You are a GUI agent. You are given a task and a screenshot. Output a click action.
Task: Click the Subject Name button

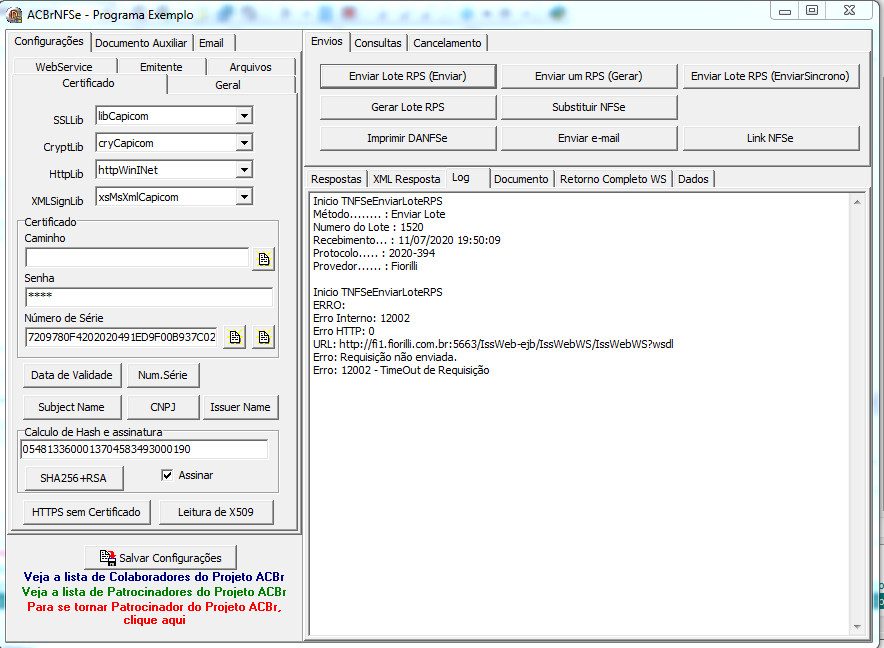coord(71,407)
